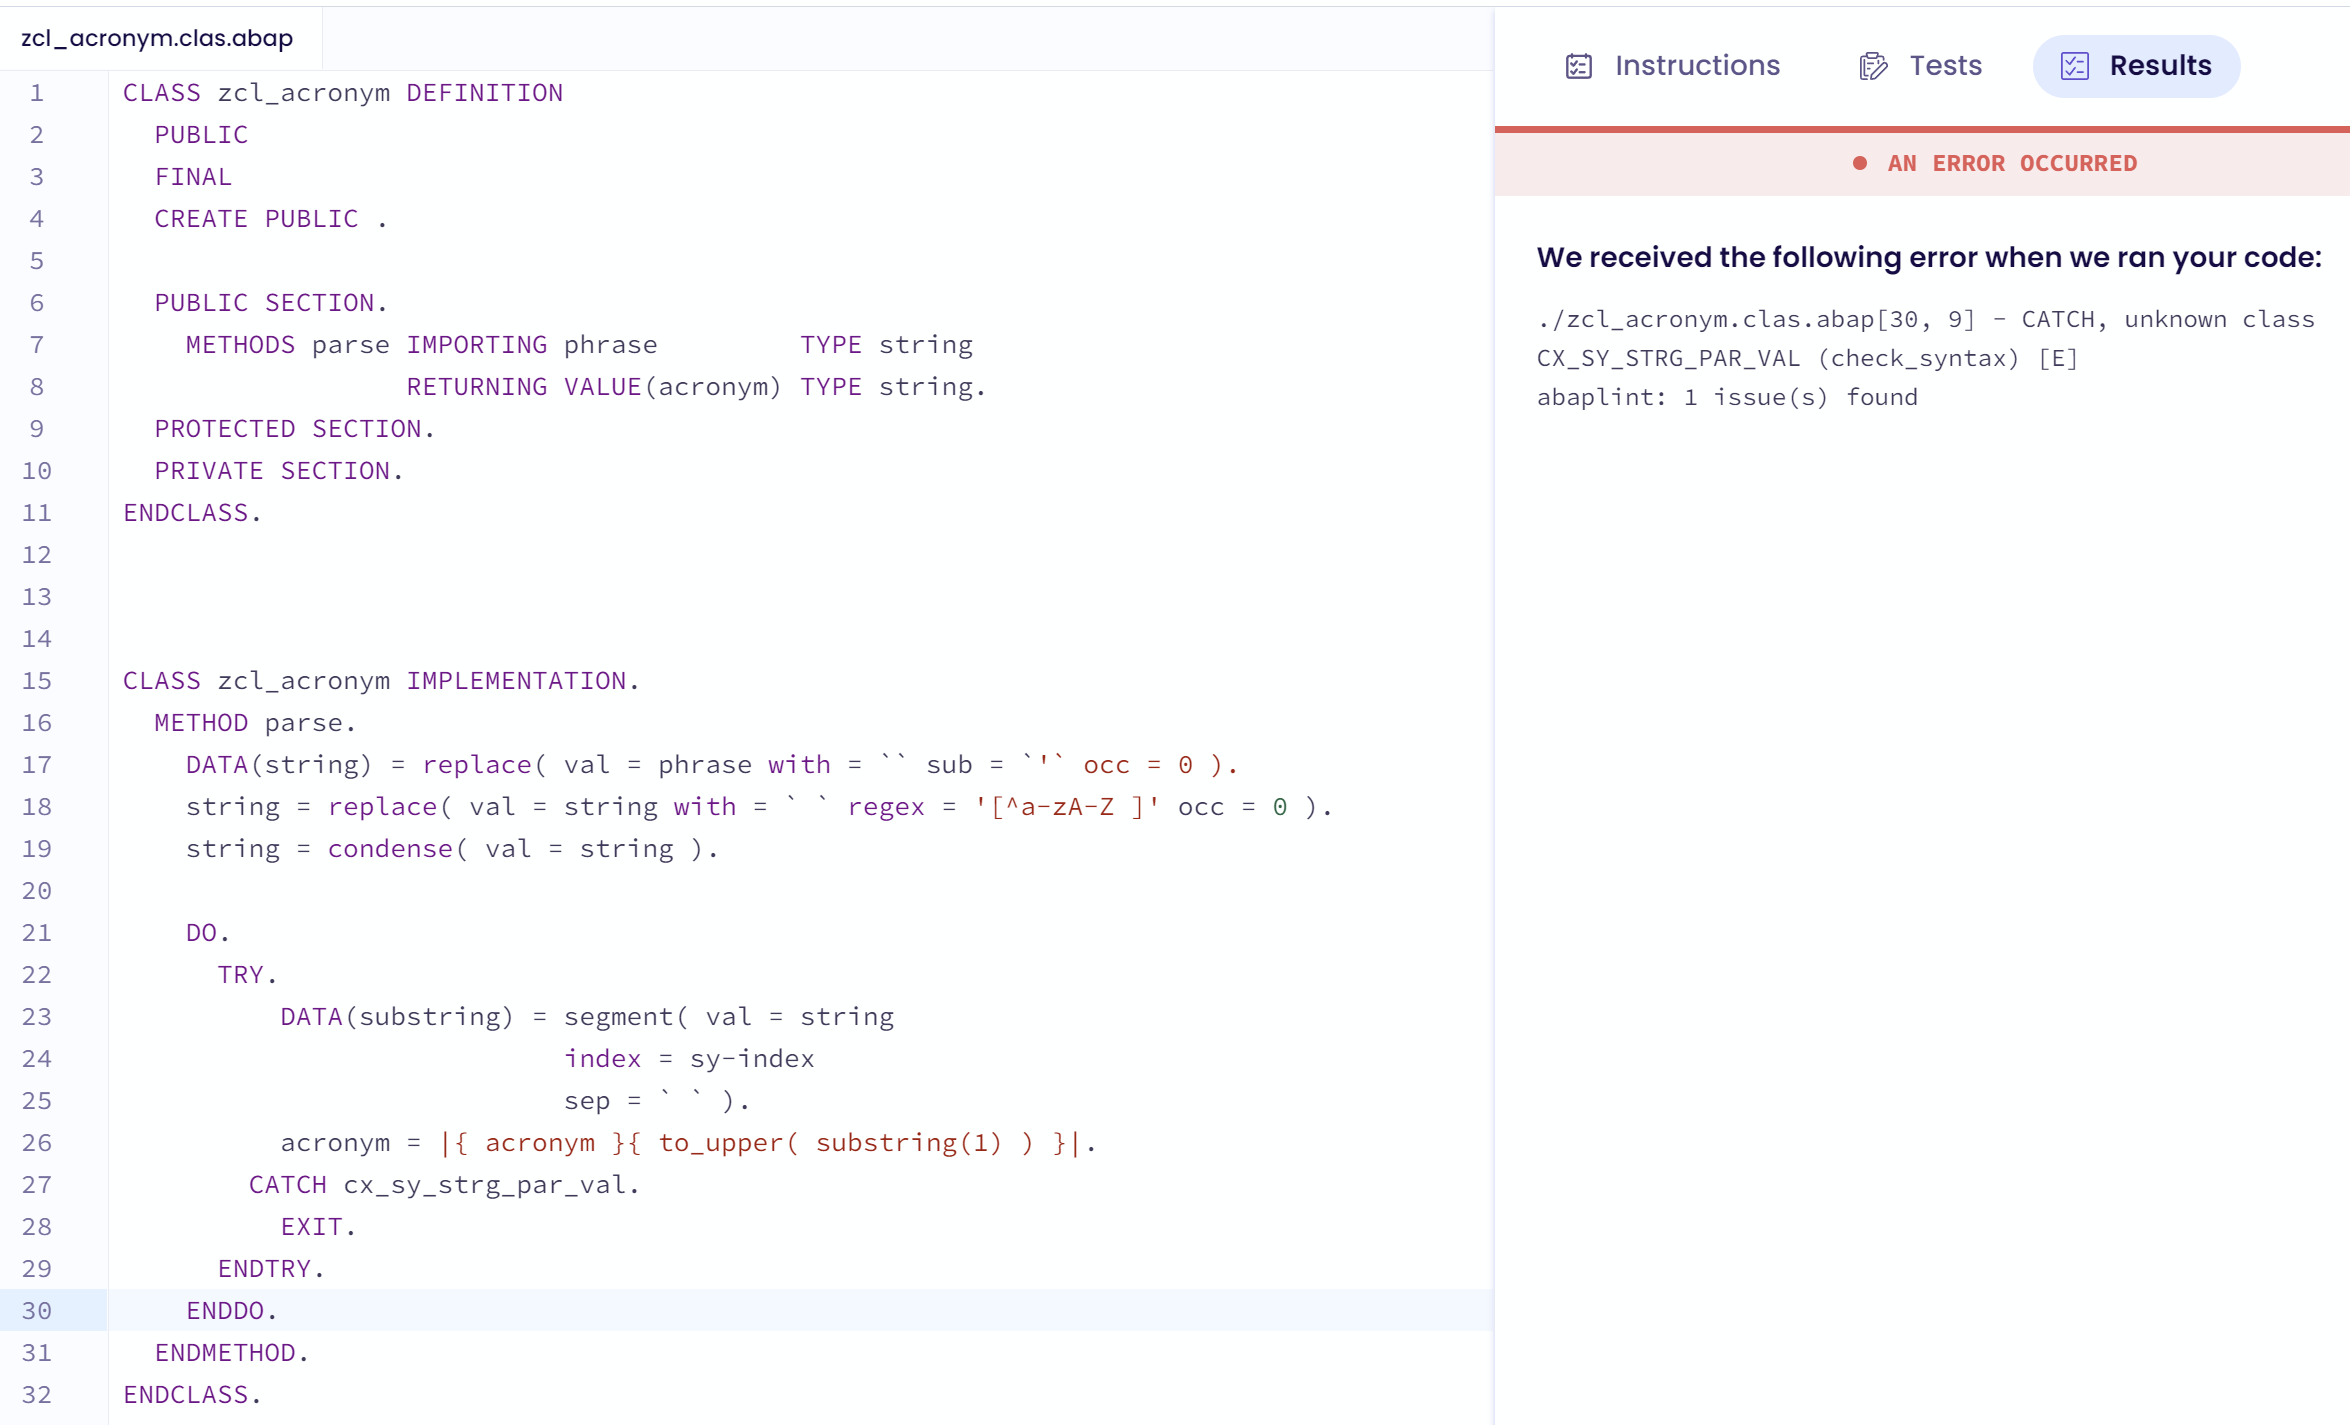Click the CATCH cx_sy_strg_par_val line
The height and width of the screenshot is (1425, 2350).
[x=443, y=1184]
